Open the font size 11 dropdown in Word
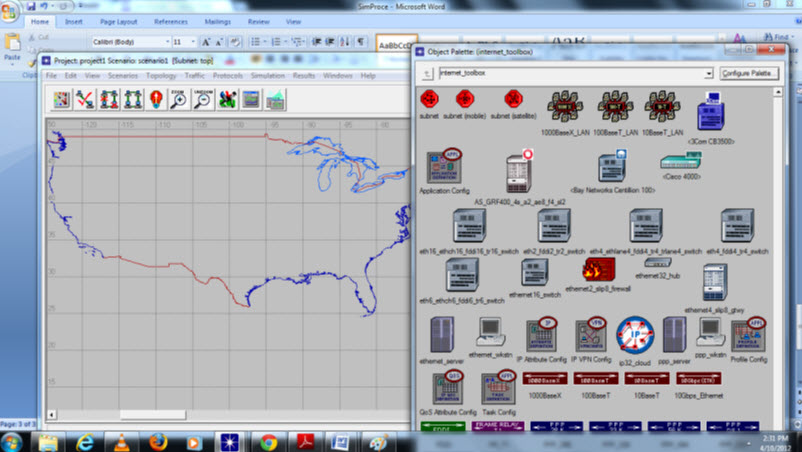The image size is (802, 452). coord(193,41)
